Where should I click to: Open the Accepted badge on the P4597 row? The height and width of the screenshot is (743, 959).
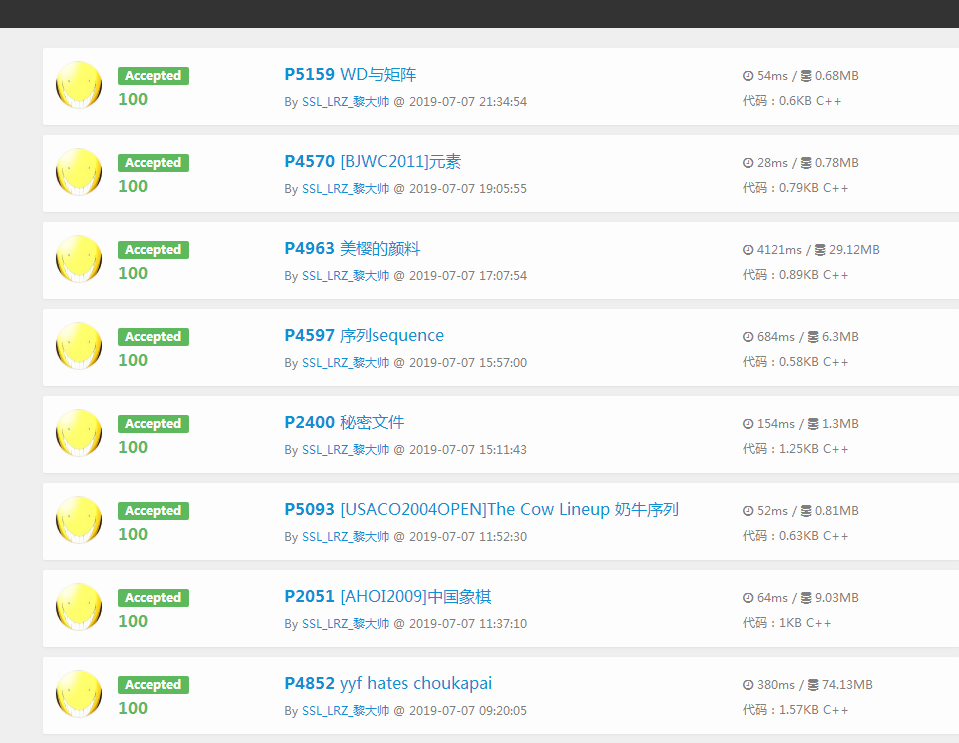(154, 337)
